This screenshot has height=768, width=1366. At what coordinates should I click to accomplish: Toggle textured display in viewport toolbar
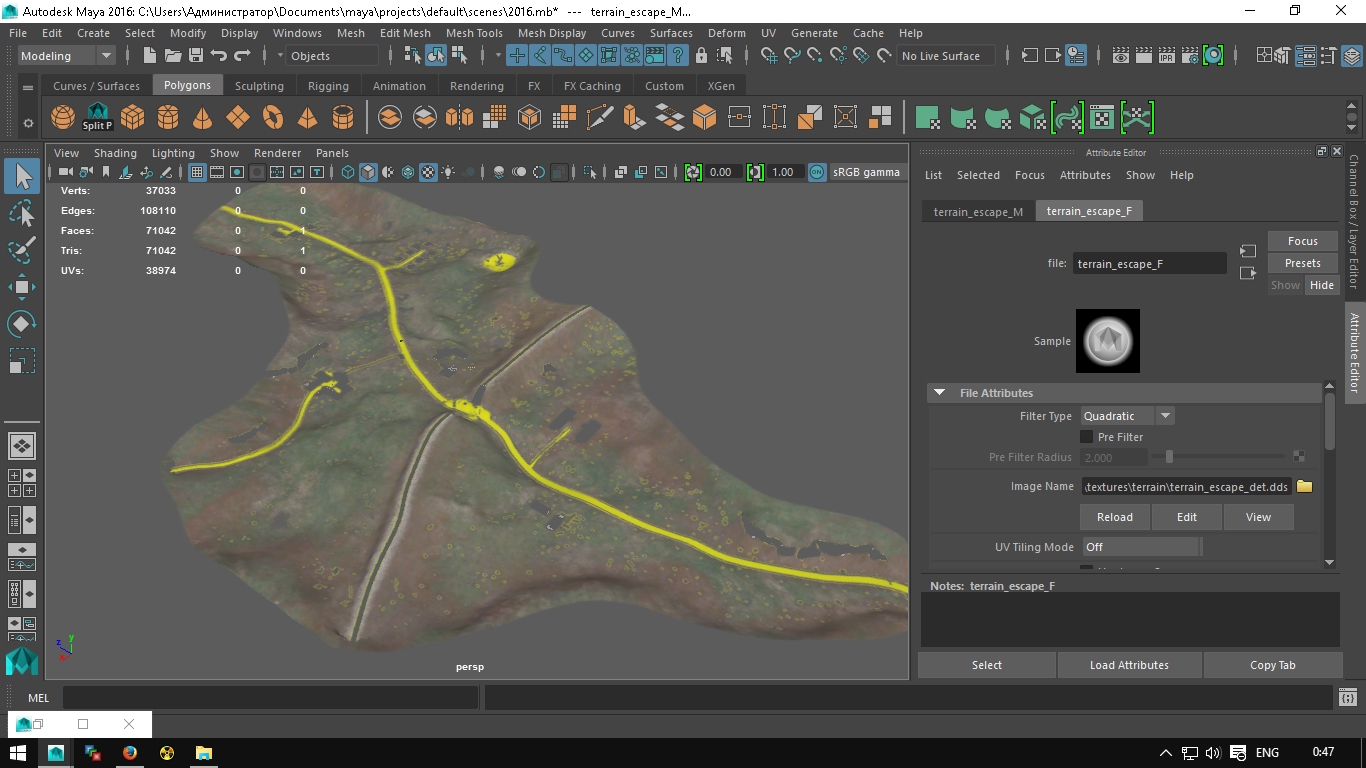tap(428, 172)
